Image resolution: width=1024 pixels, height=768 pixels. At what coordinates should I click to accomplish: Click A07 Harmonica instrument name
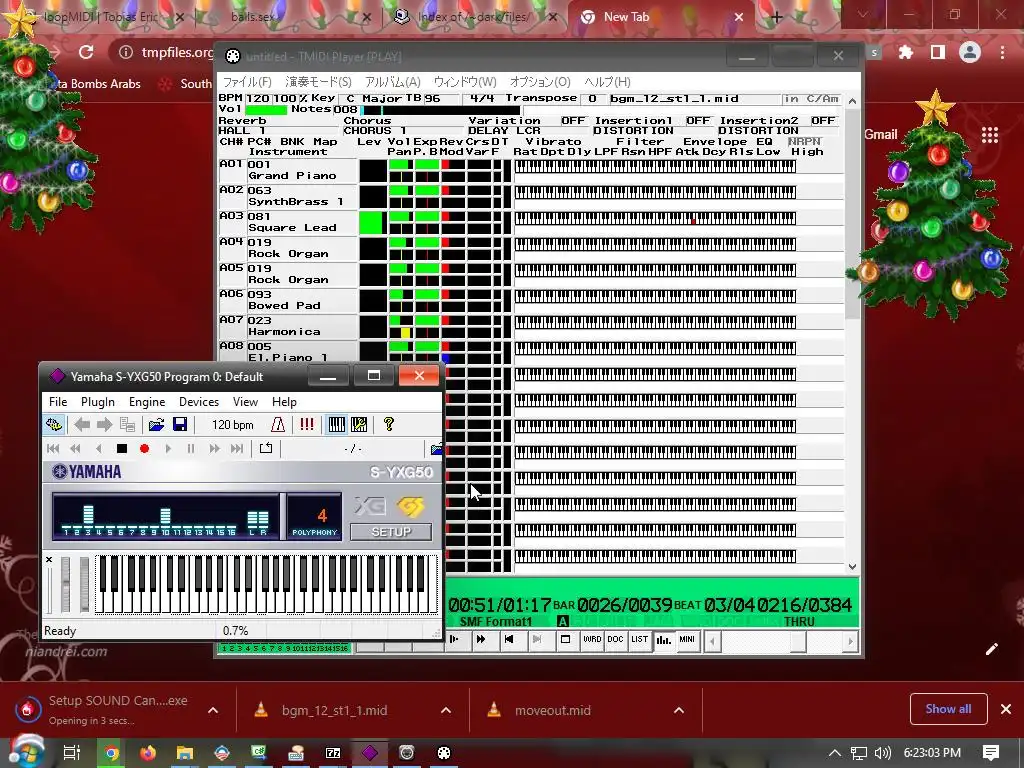[284, 332]
